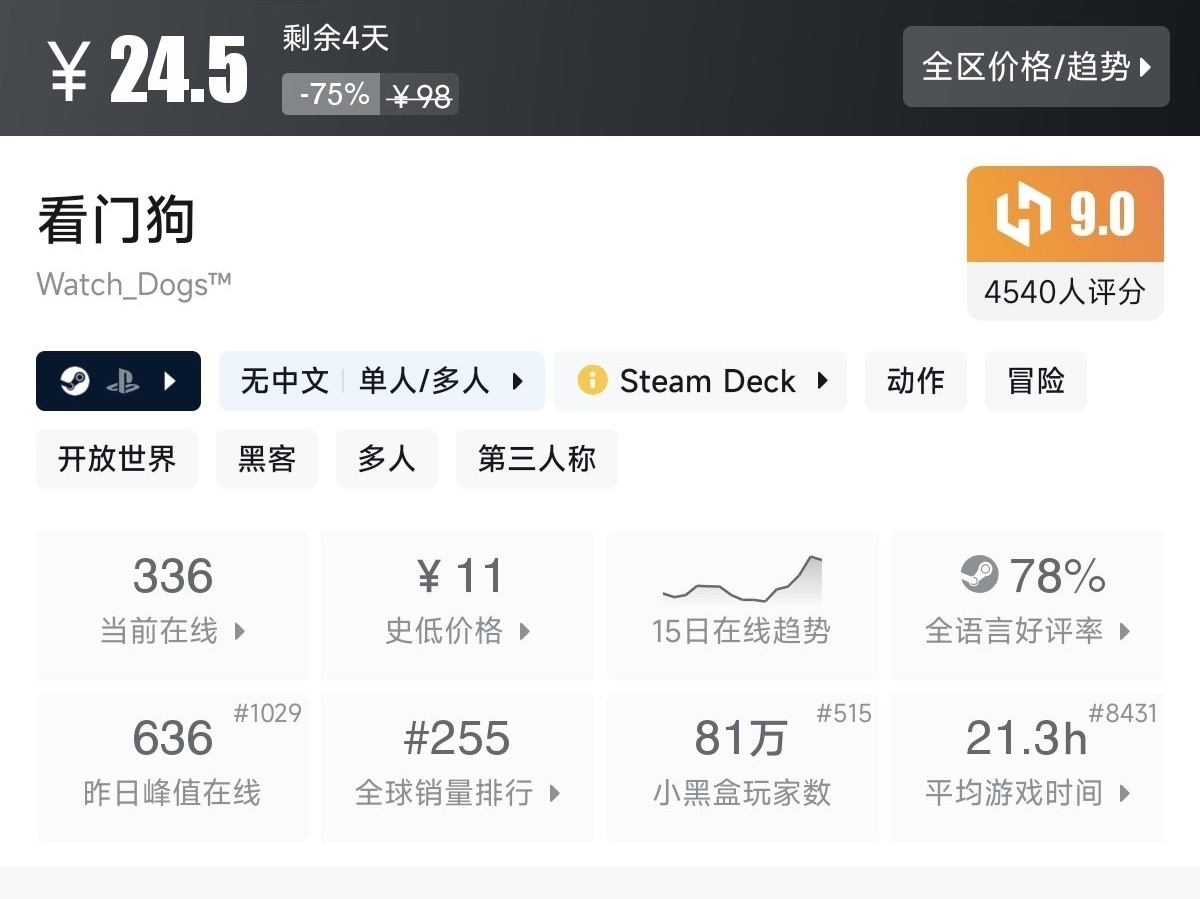Click the Steam platform icon
Image resolution: width=1200 pixels, height=899 pixels.
pos(75,381)
